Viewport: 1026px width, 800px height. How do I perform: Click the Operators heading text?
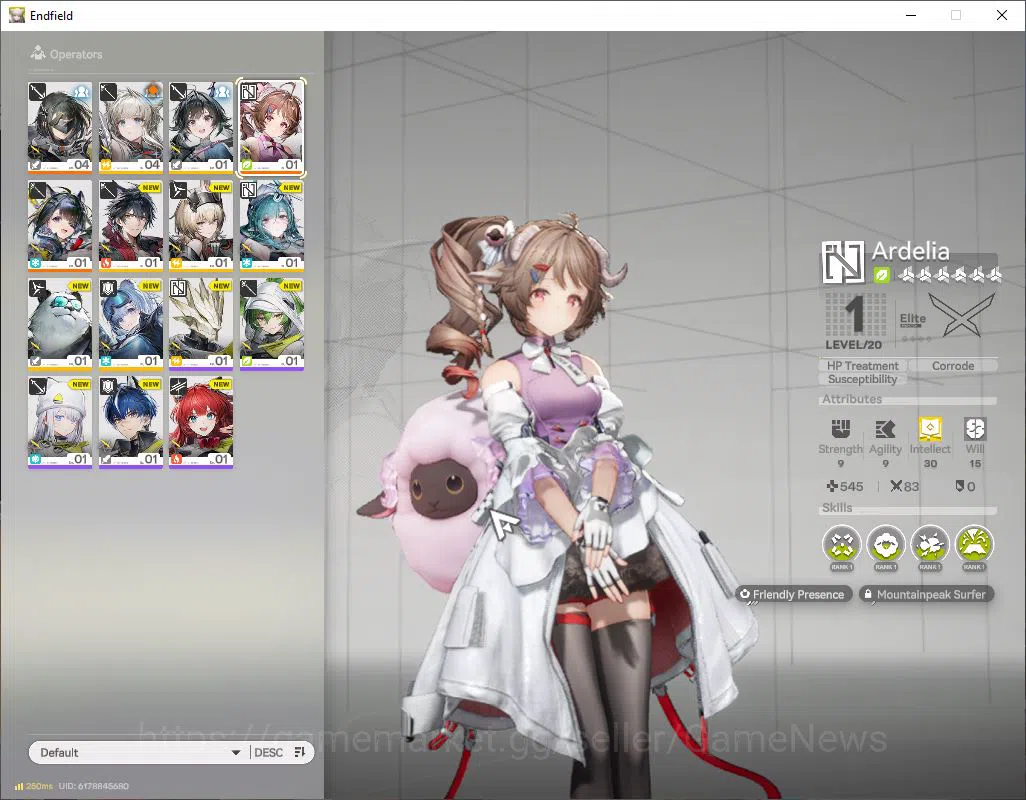coord(76,54)
